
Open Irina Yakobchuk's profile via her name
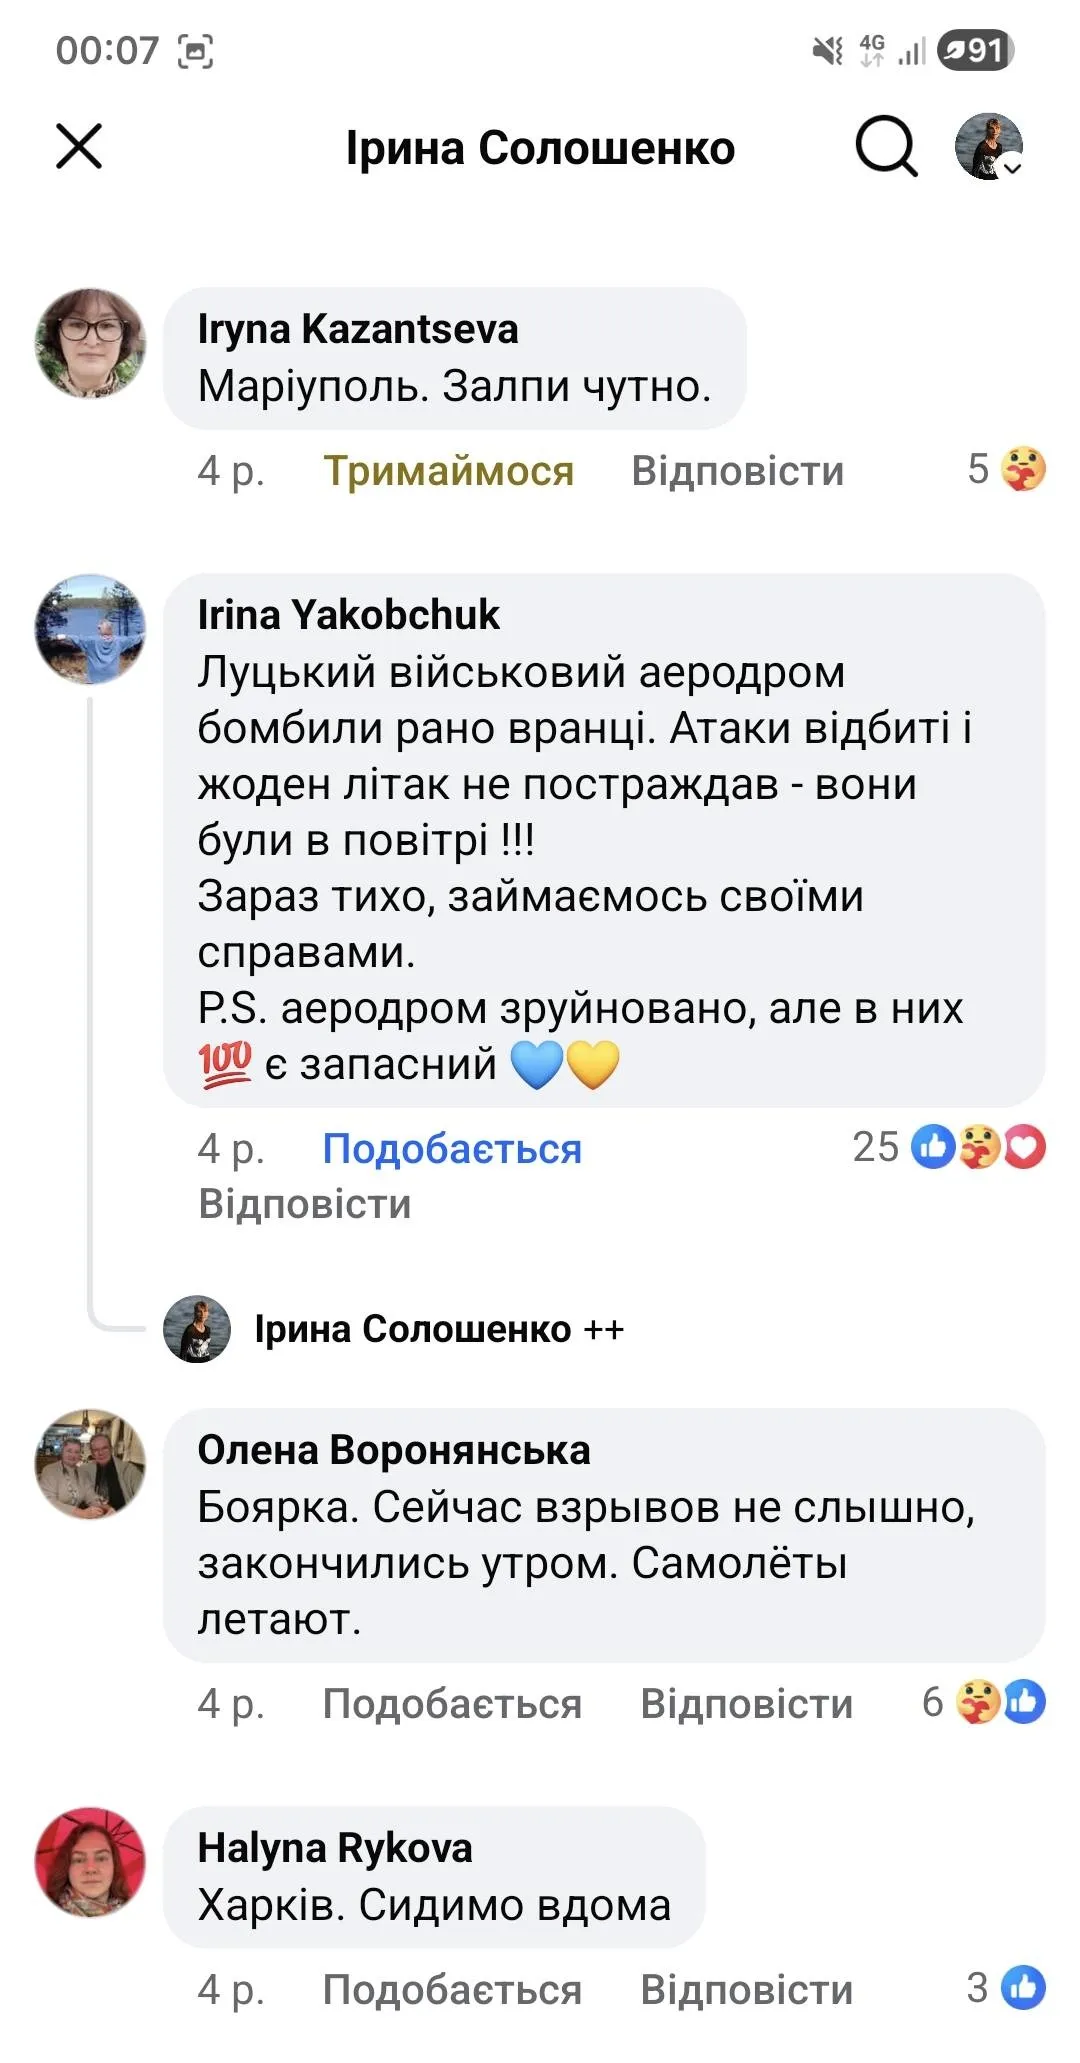(348, 615)
